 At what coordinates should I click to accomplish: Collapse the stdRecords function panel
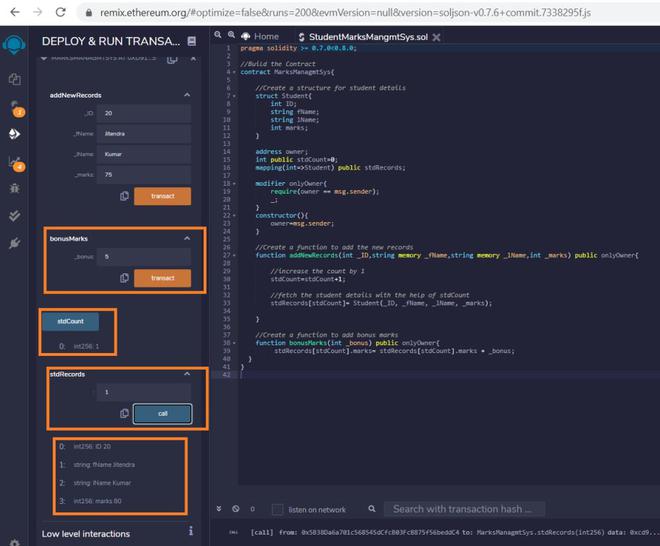click(187, 373)
